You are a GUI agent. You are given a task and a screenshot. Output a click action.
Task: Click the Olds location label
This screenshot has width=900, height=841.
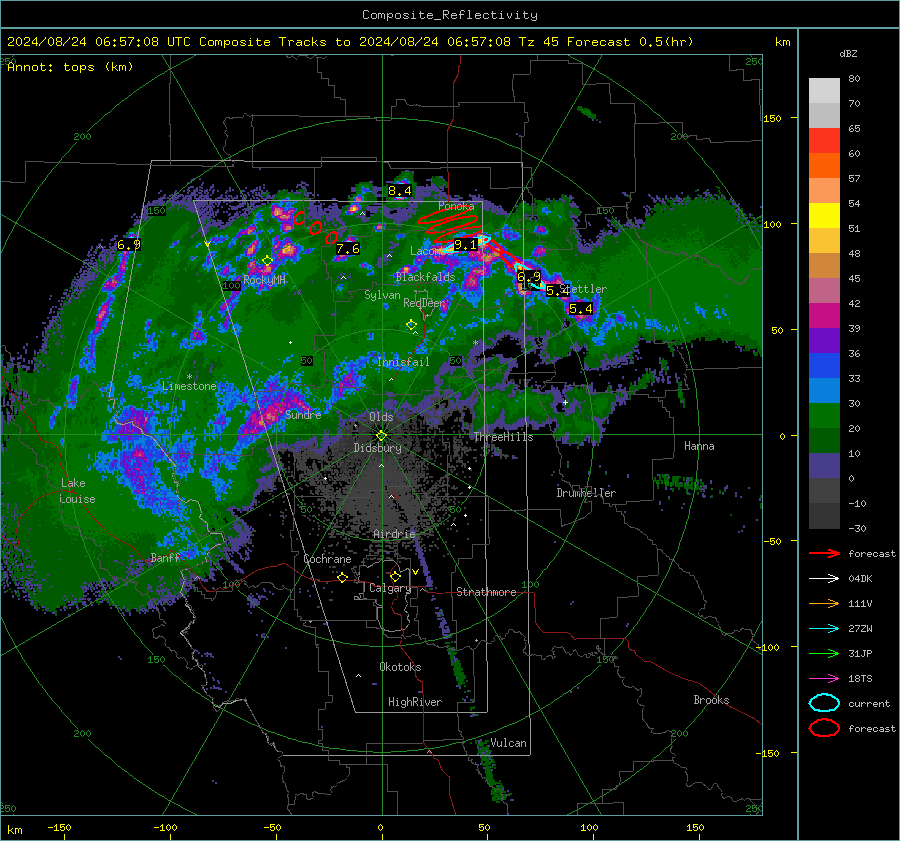point(381,416)
